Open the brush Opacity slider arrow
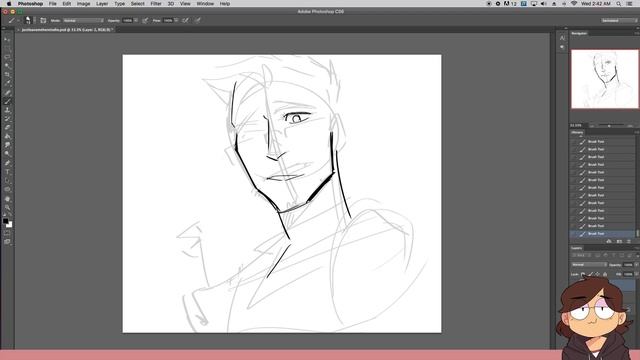640x360 pixels. click(x=136, y=20)
